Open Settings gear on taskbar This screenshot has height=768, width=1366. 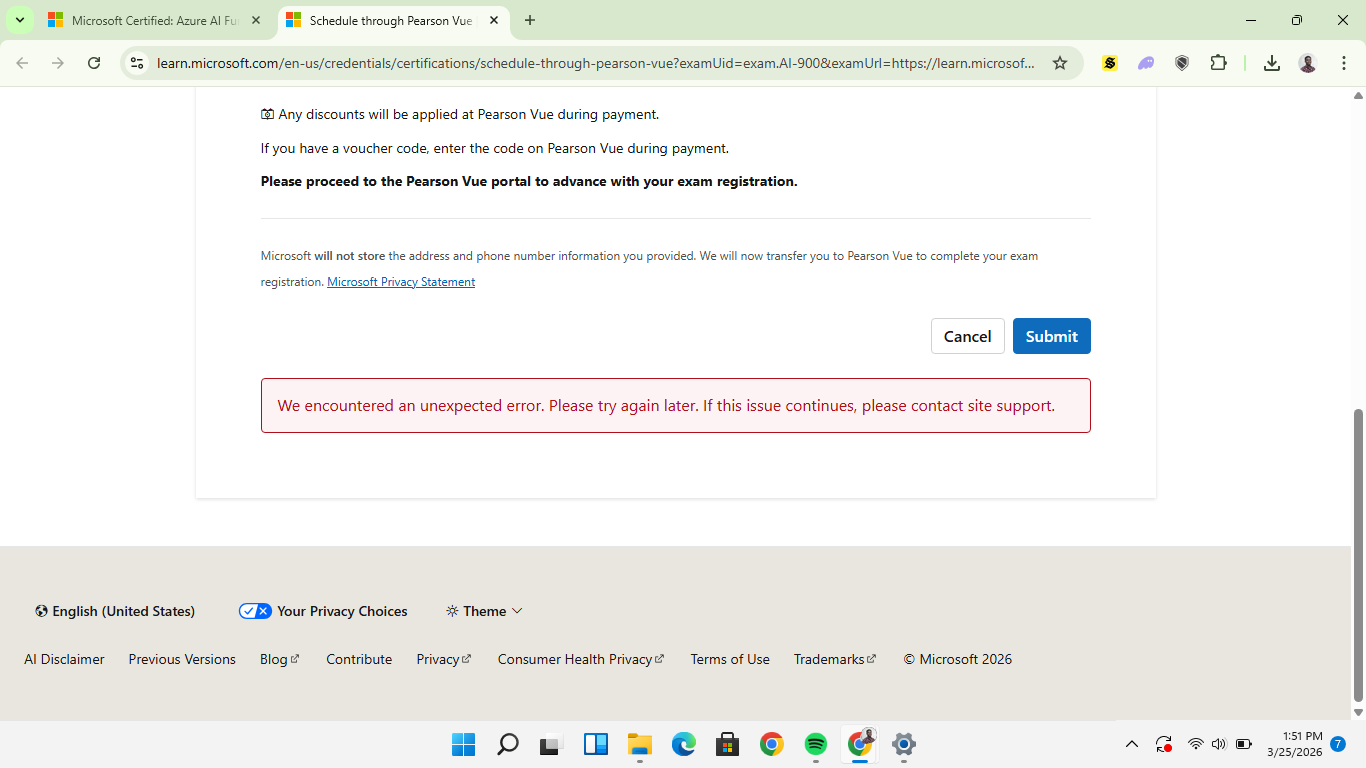pyautogui.click(x=904, y=744)
